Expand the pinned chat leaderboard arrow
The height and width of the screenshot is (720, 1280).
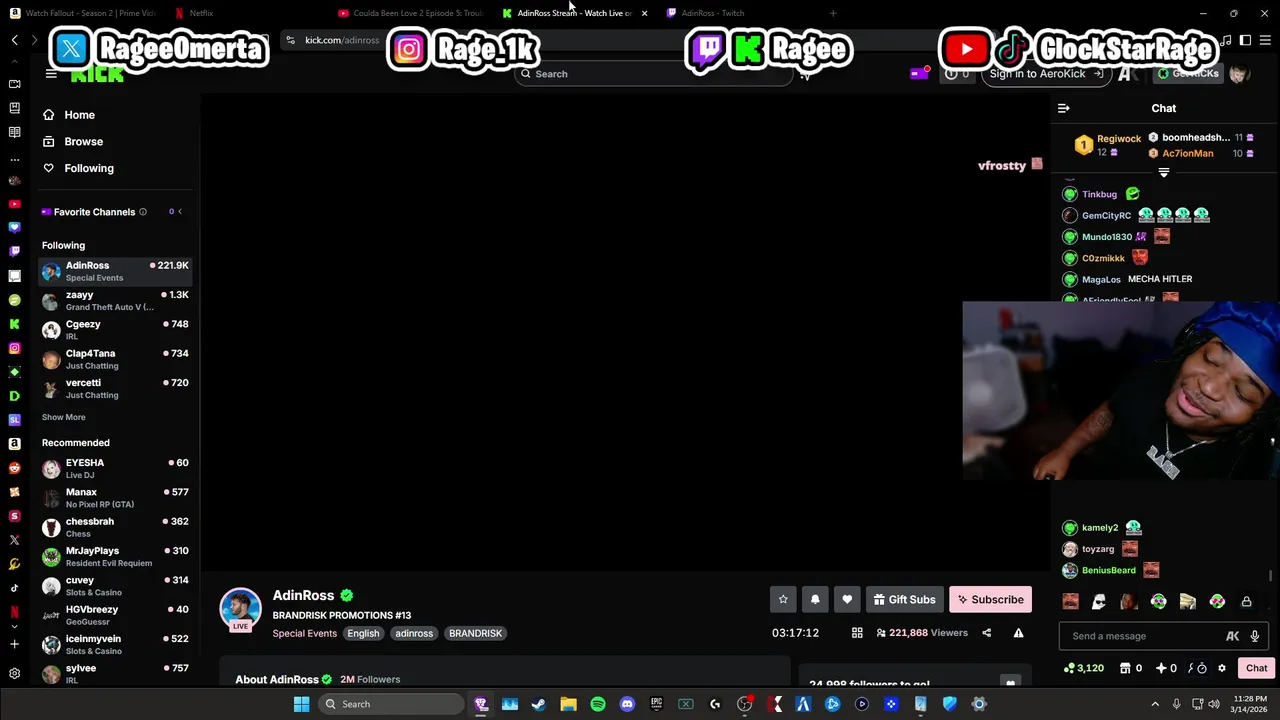pos(1163,173)
